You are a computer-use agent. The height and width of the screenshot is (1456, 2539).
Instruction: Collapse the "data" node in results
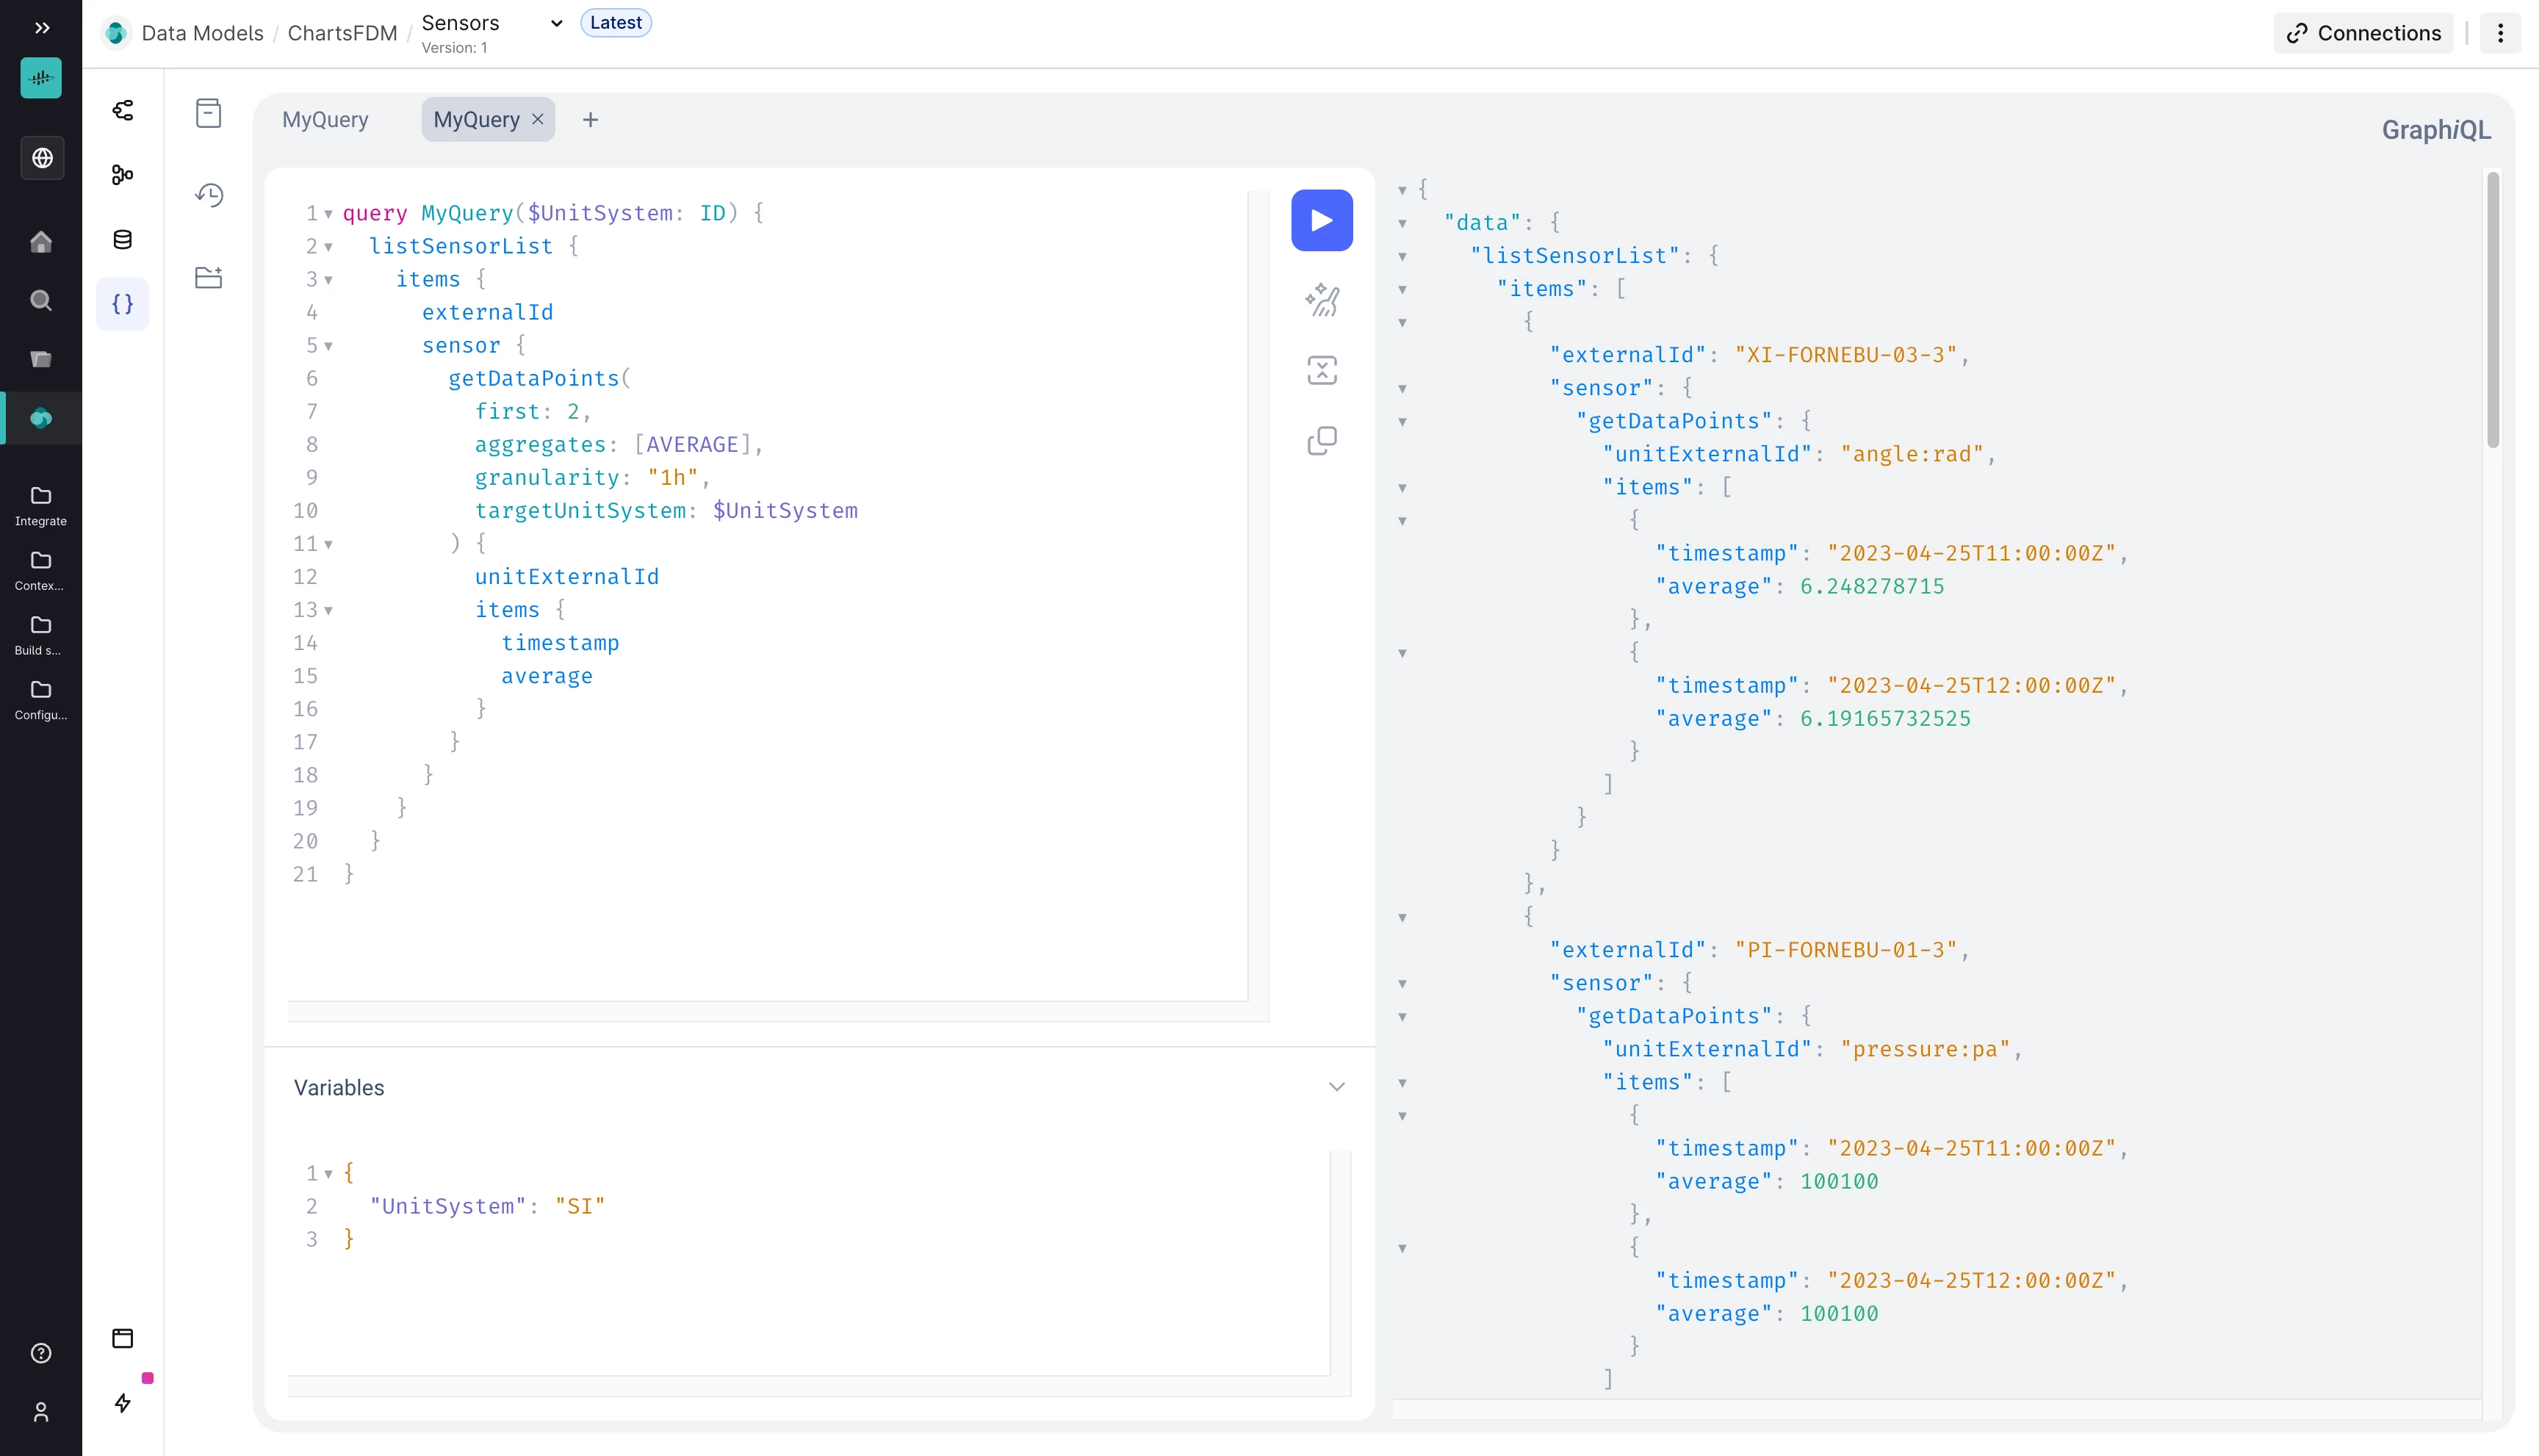pos(1402,223)
